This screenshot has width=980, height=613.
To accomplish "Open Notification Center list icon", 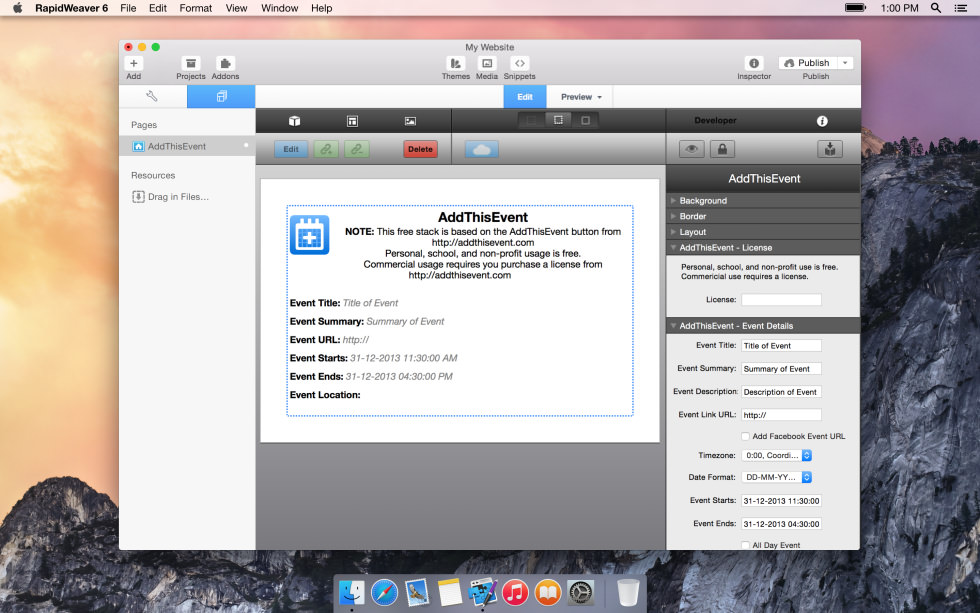I will click(961, 8).
